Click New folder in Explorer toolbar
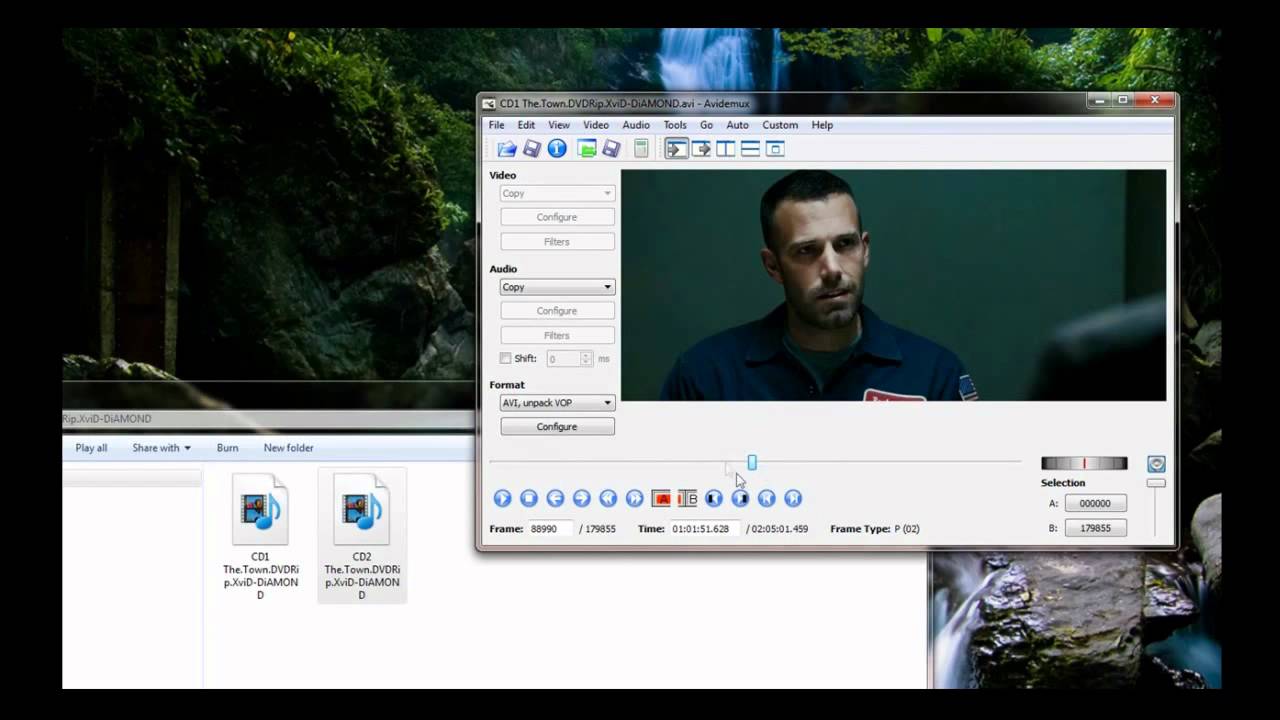 pyautogui.click(x=288, y=448)
